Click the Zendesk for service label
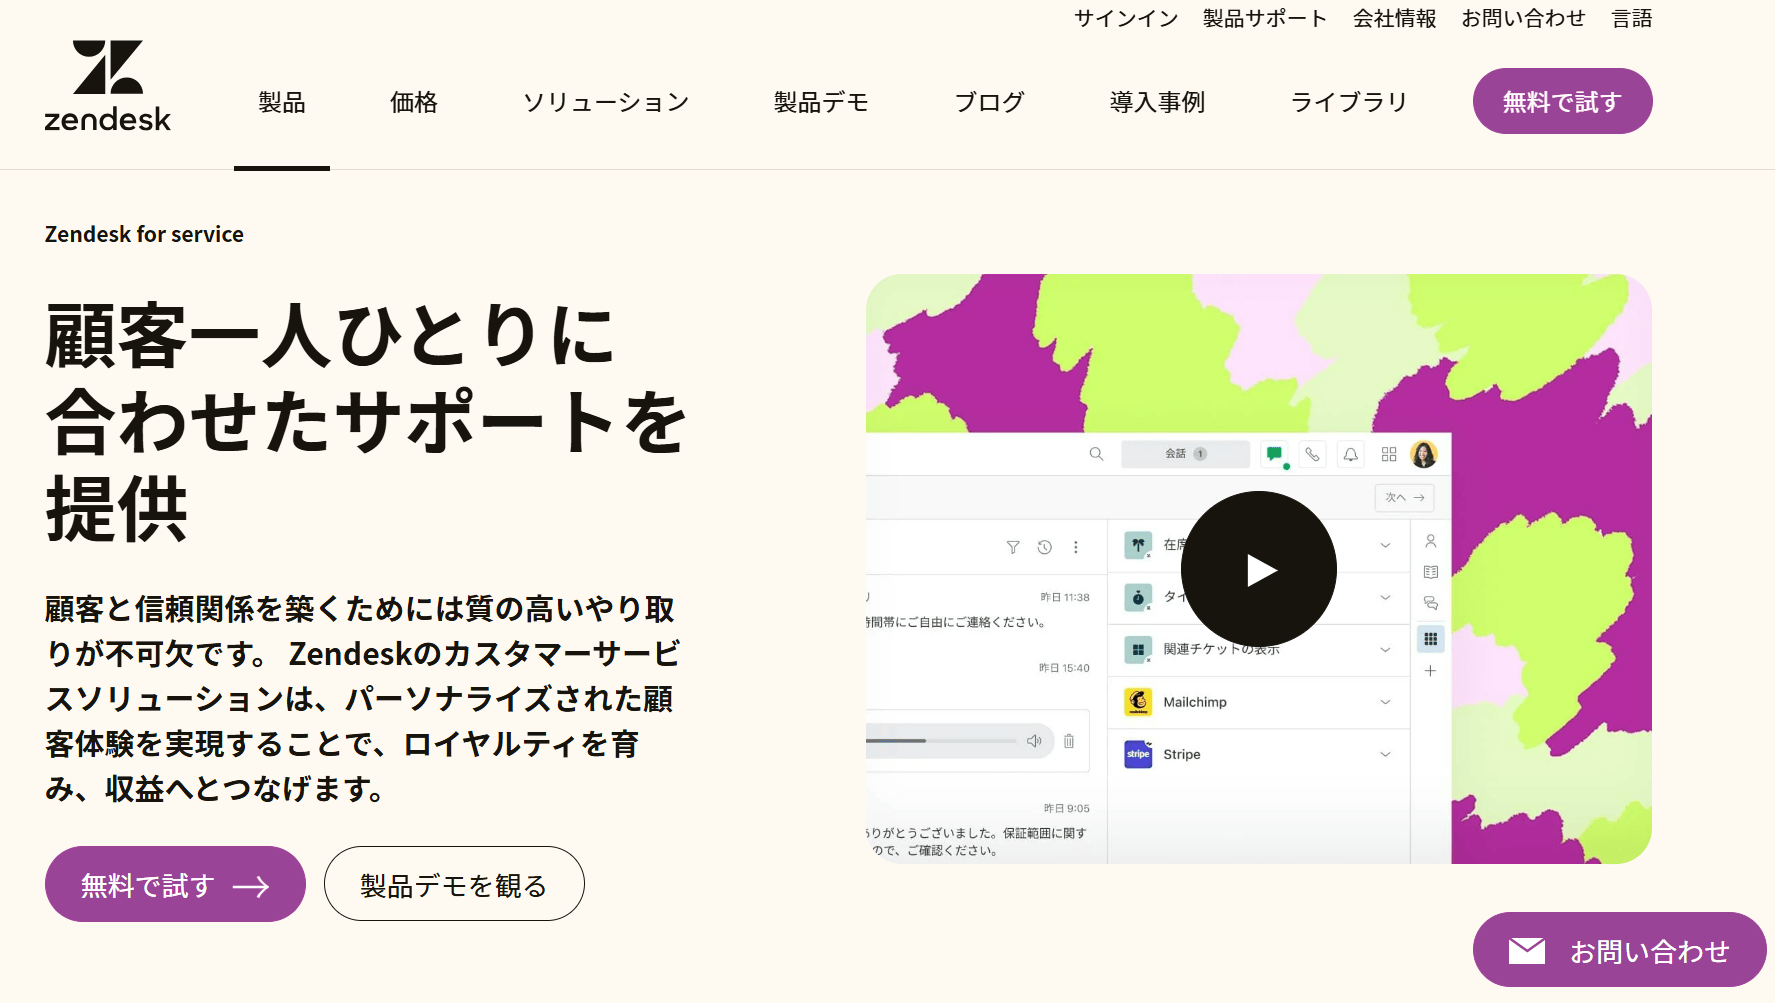The height and width of the screenshot is (1003, 1775). click(144, 234)
